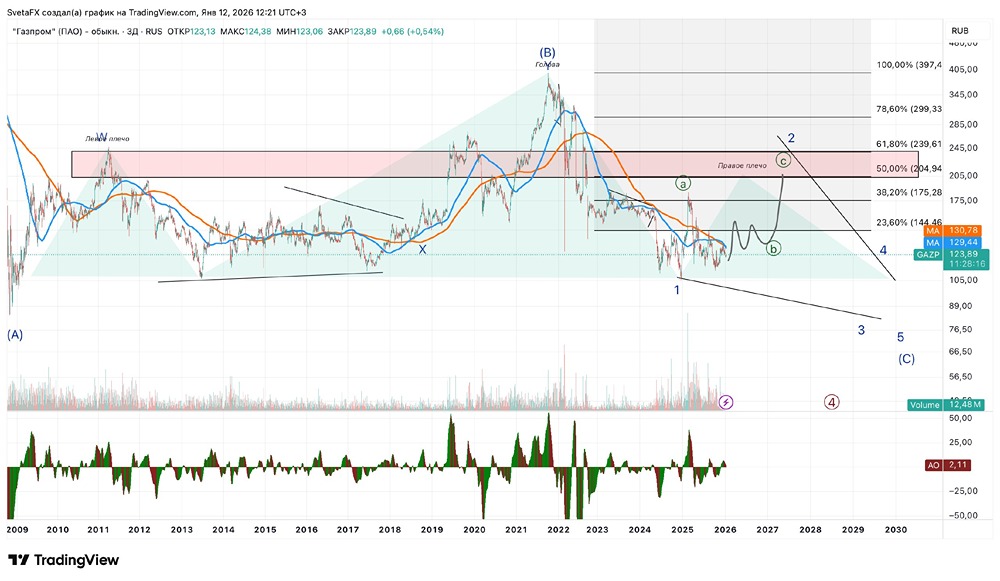
Task: Click the GAZP 123,89 price tag
Action: [x=952, y=254]
